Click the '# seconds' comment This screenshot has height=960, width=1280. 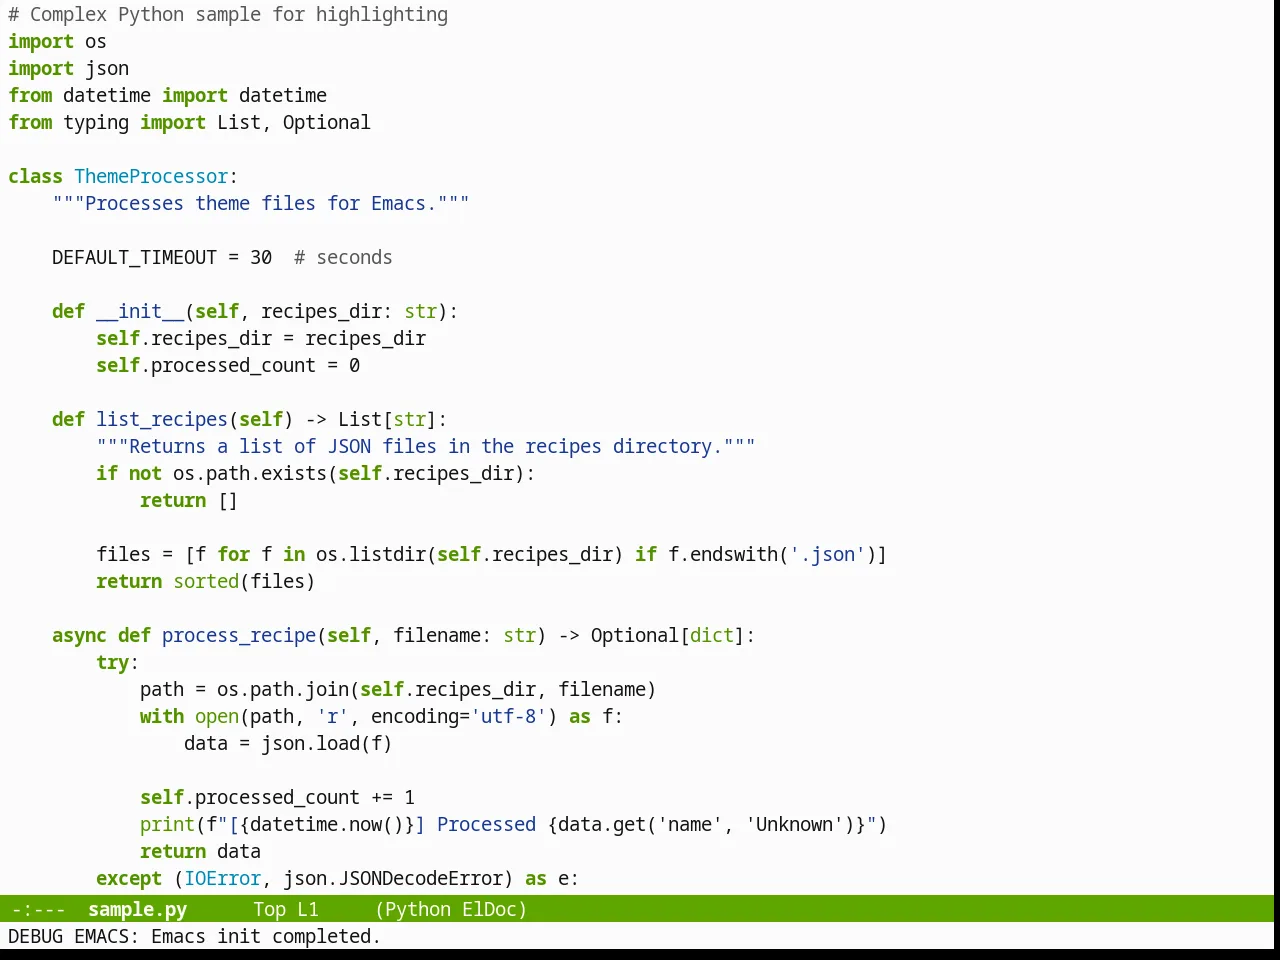[x=343, y=258]
